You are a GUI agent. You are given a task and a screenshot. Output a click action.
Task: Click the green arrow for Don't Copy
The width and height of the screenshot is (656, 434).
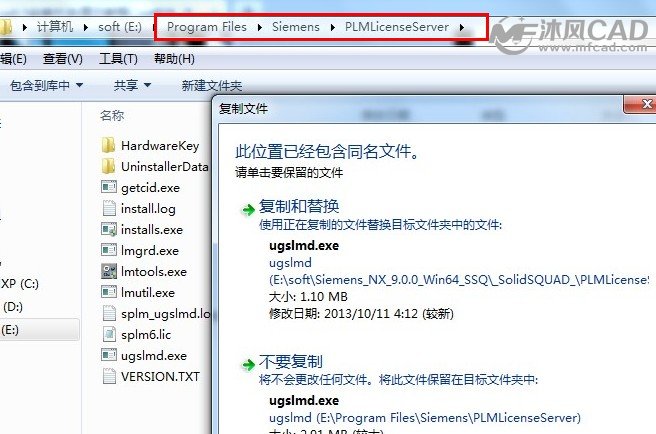(x=248, y=365)
